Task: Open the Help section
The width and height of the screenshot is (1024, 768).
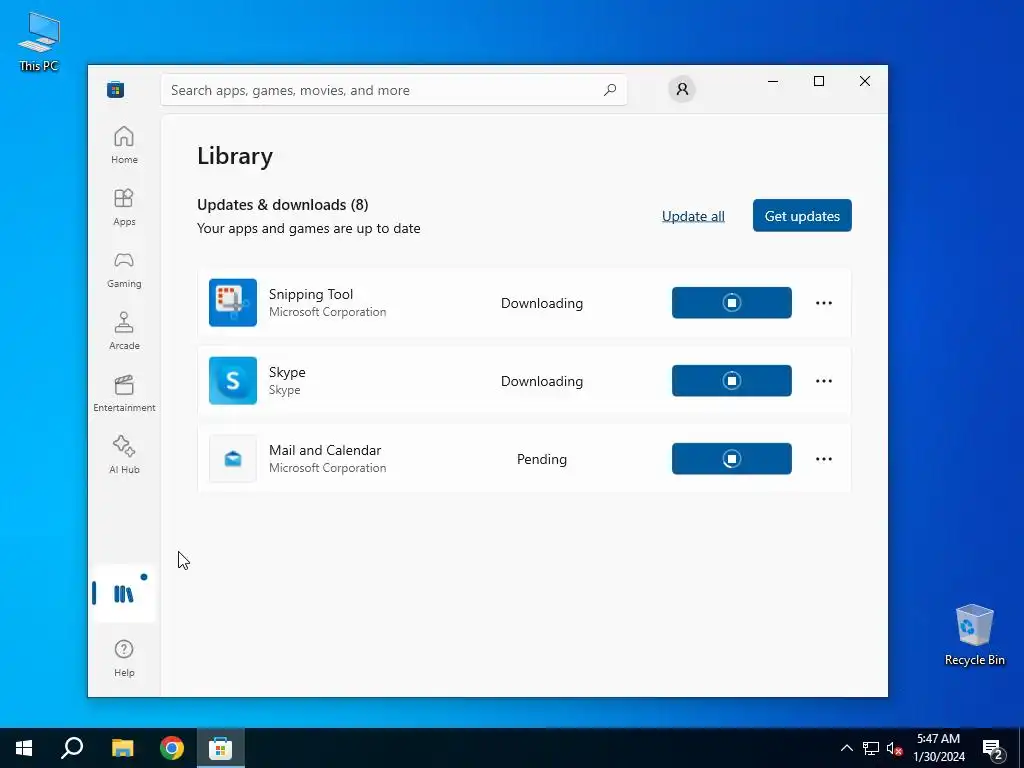Action: pyautogui.click(x=124, y=658)
